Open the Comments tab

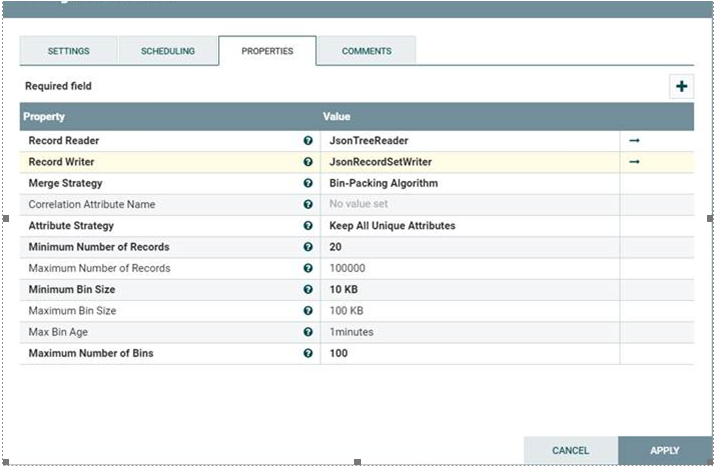click(366, 51)
